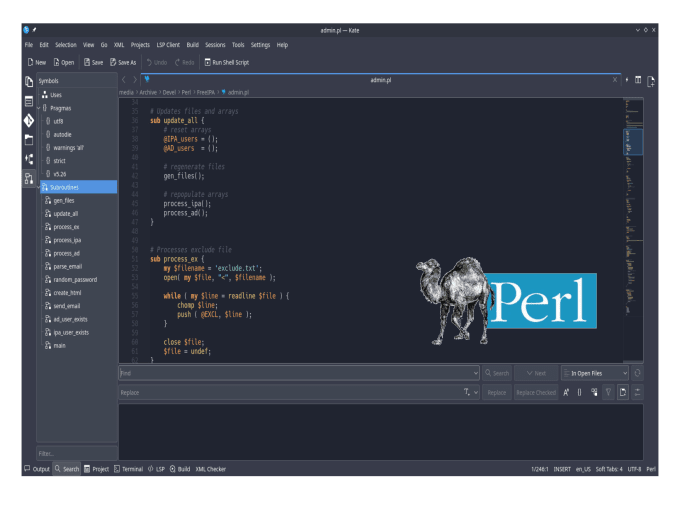Viewport: 680px width, 510px height.
Task: Open the Terminal bottom panel
Action: 128,469
